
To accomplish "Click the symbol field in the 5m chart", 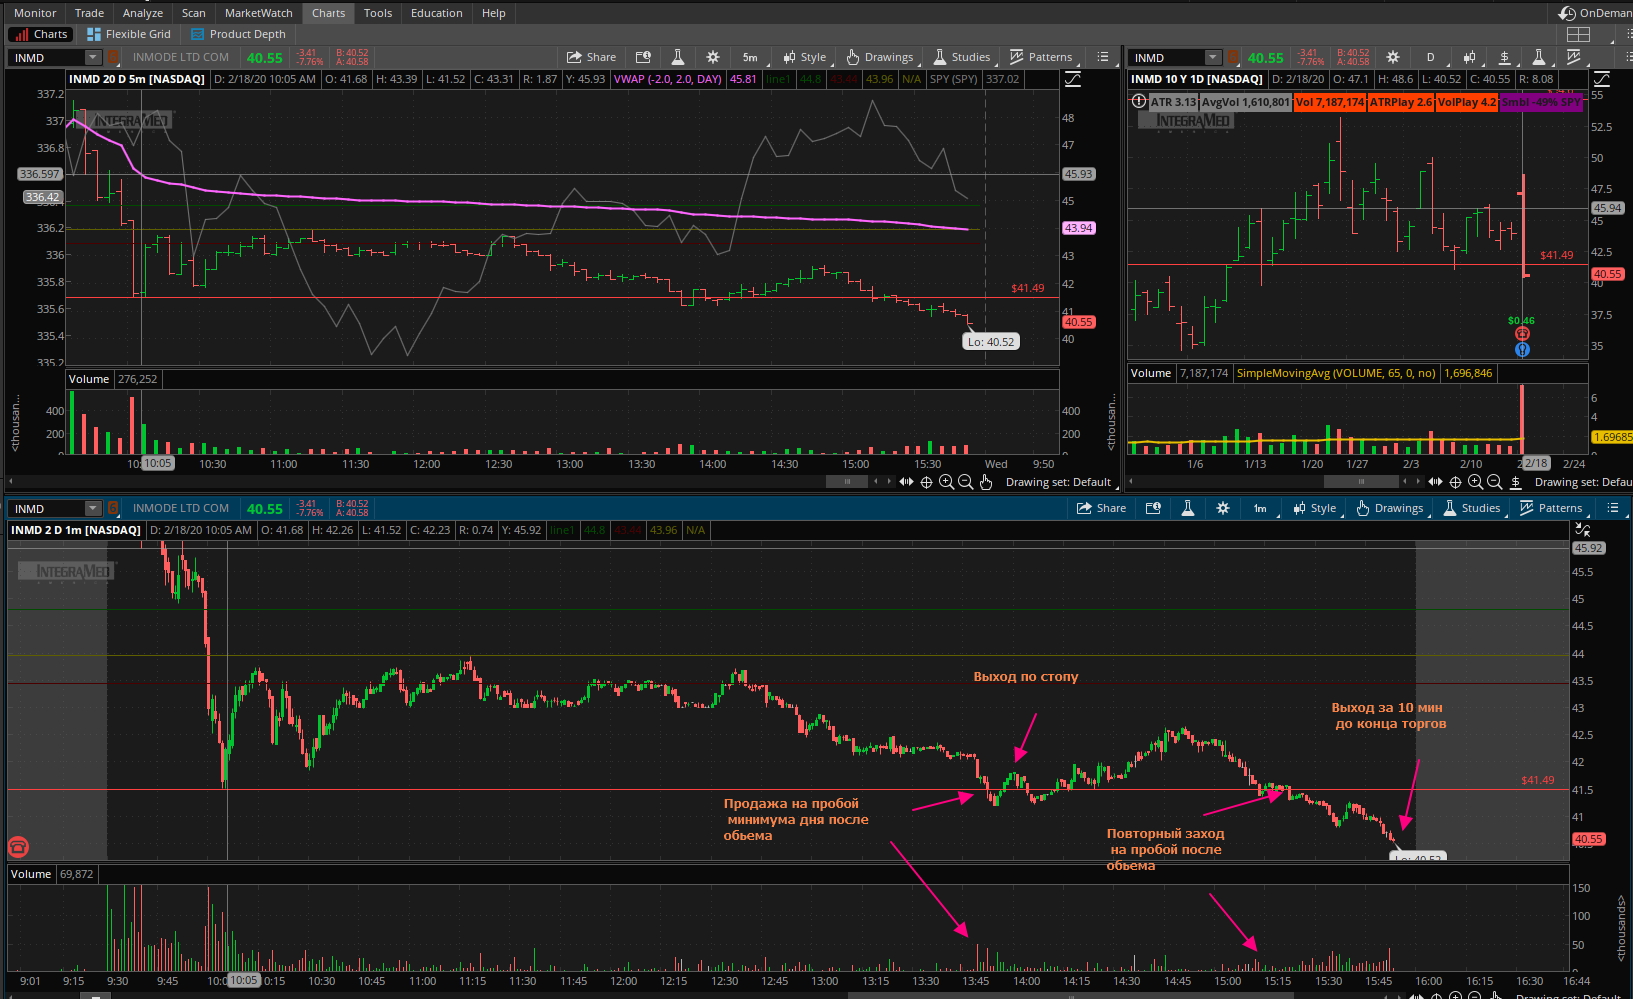I will coord(47,57).
